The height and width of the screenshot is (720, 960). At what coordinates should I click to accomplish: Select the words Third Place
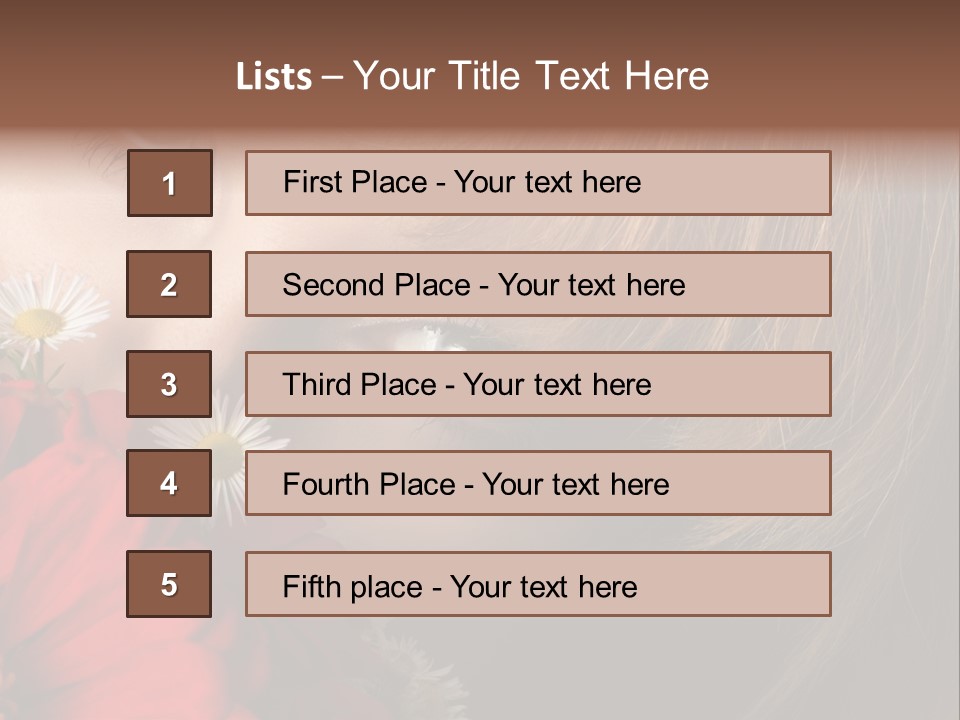(x=359, y=384)
